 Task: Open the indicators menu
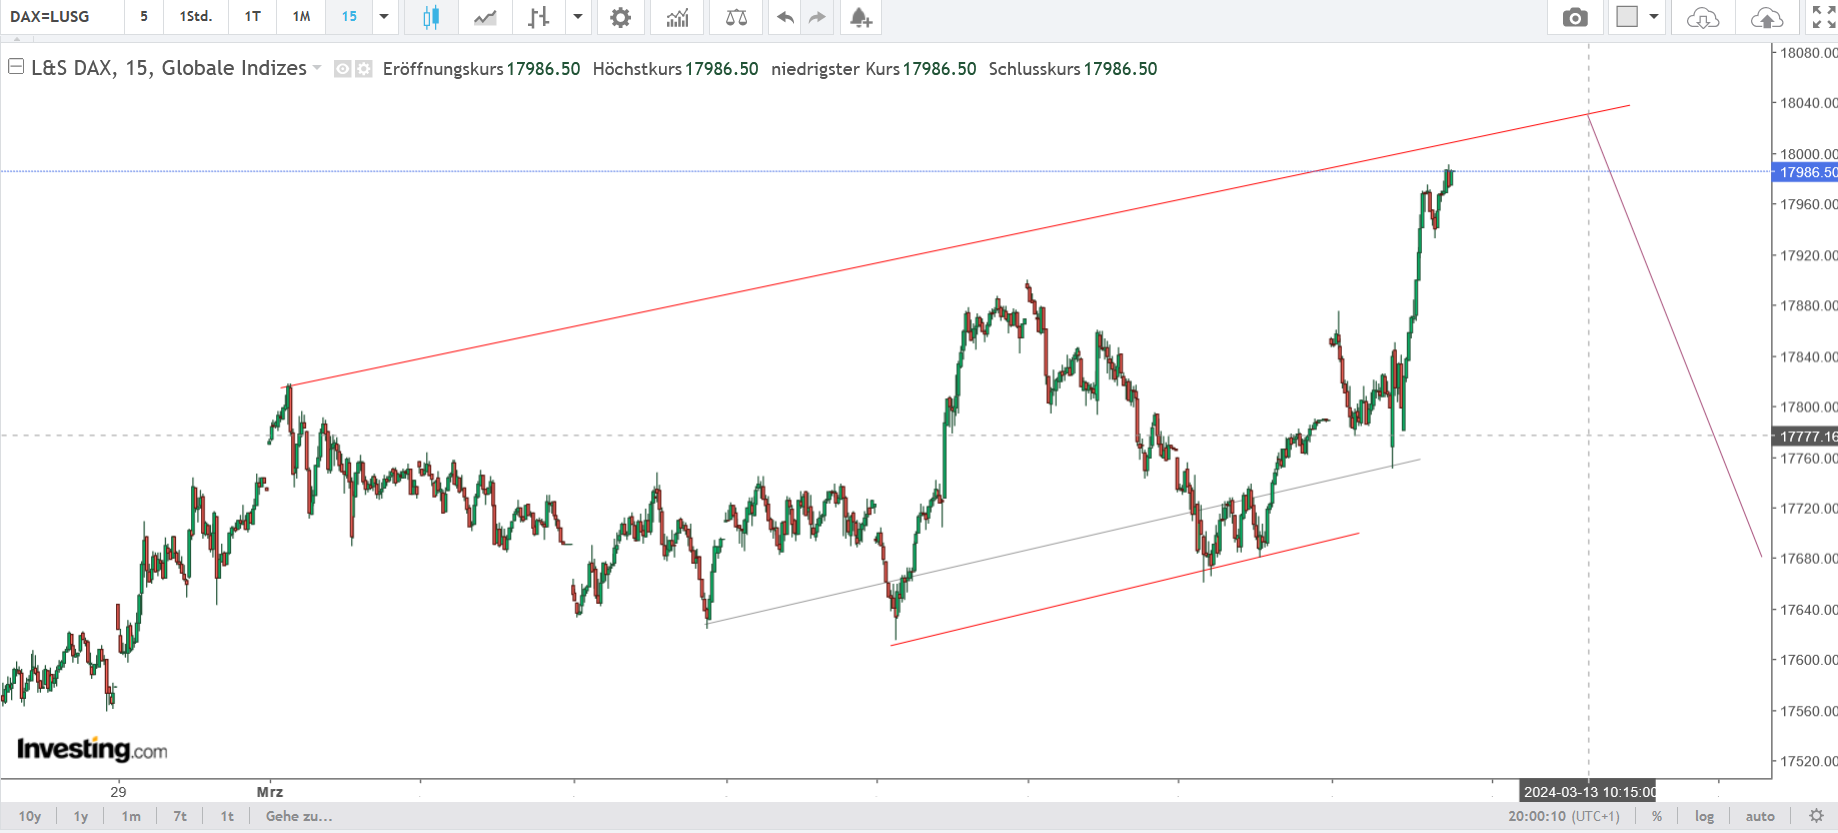[678, 17]
